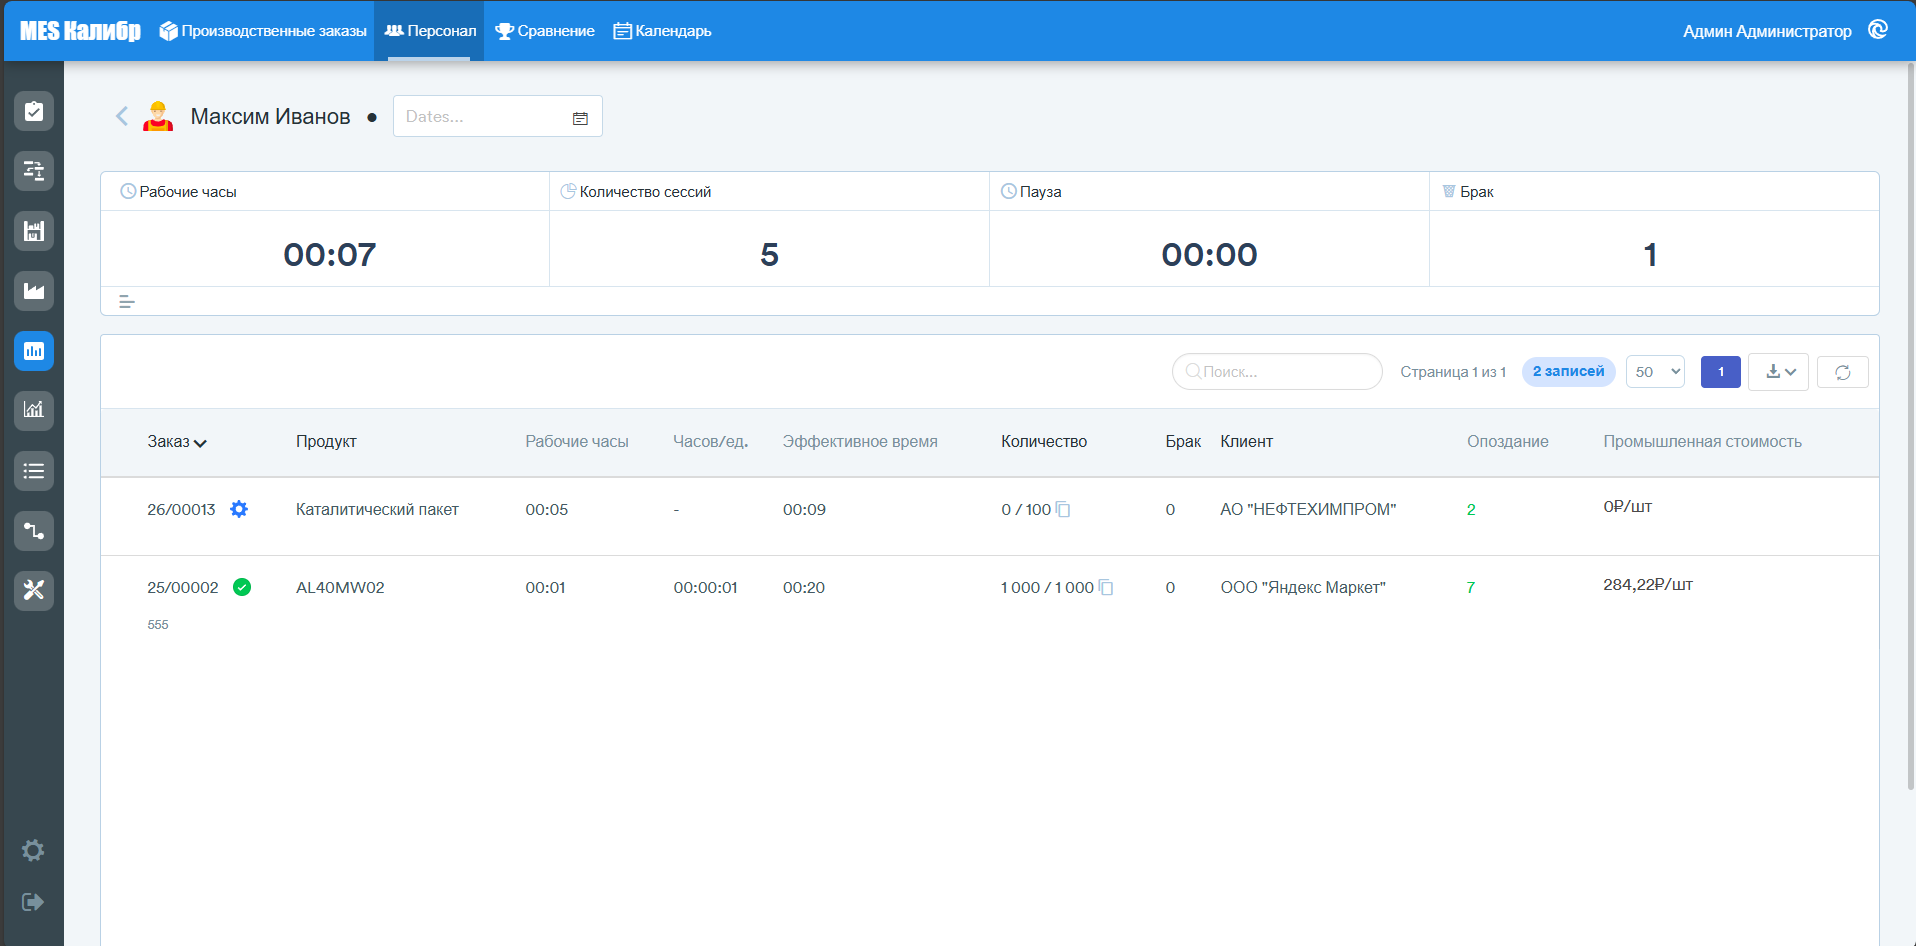Click Клиент column header
1916x946 pixels.
pos(1246,442)
